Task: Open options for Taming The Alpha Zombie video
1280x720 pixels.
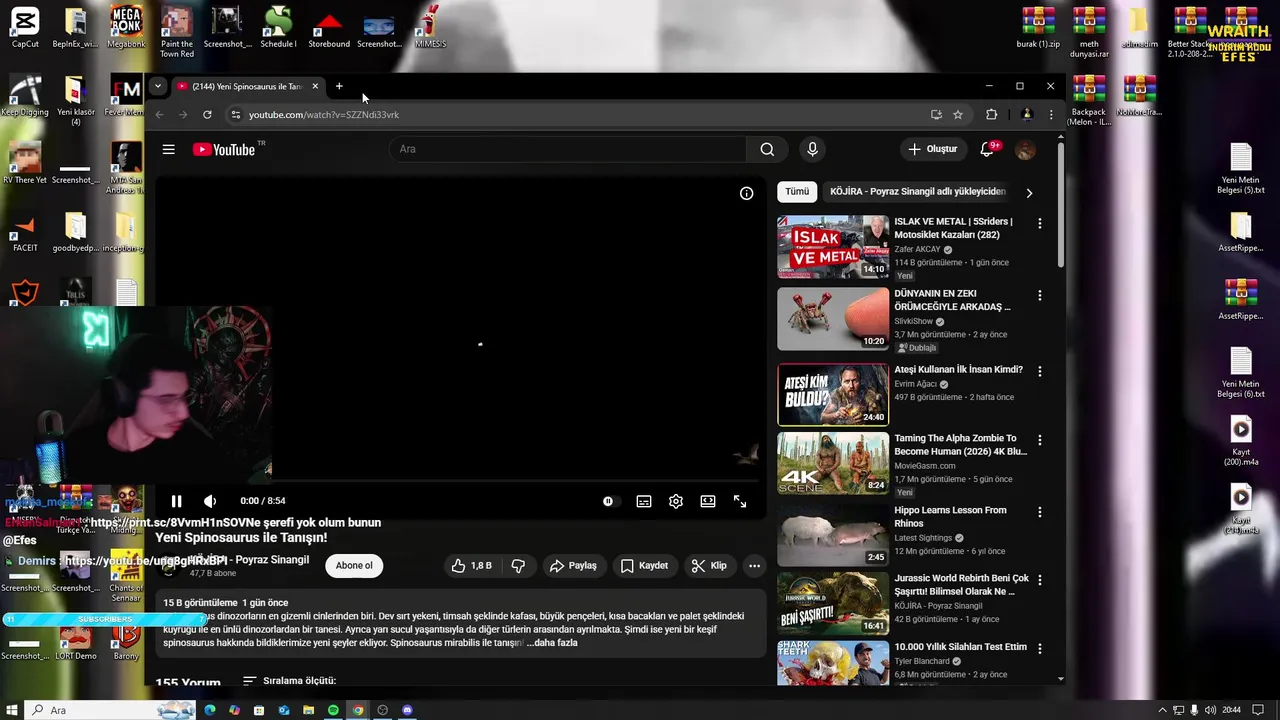Action: click(x=1040, y=439)
